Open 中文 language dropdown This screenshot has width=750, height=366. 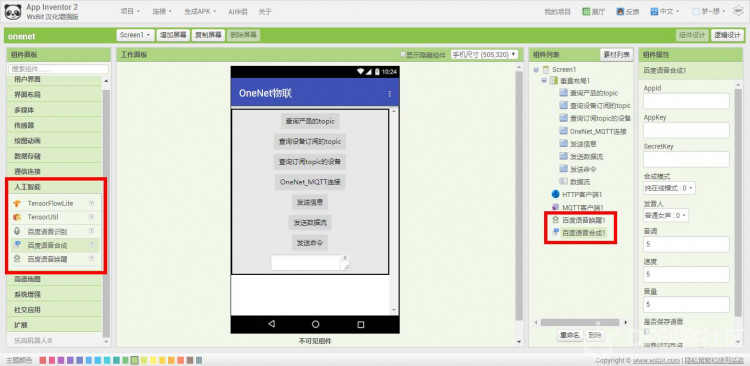tap(665, 11)
